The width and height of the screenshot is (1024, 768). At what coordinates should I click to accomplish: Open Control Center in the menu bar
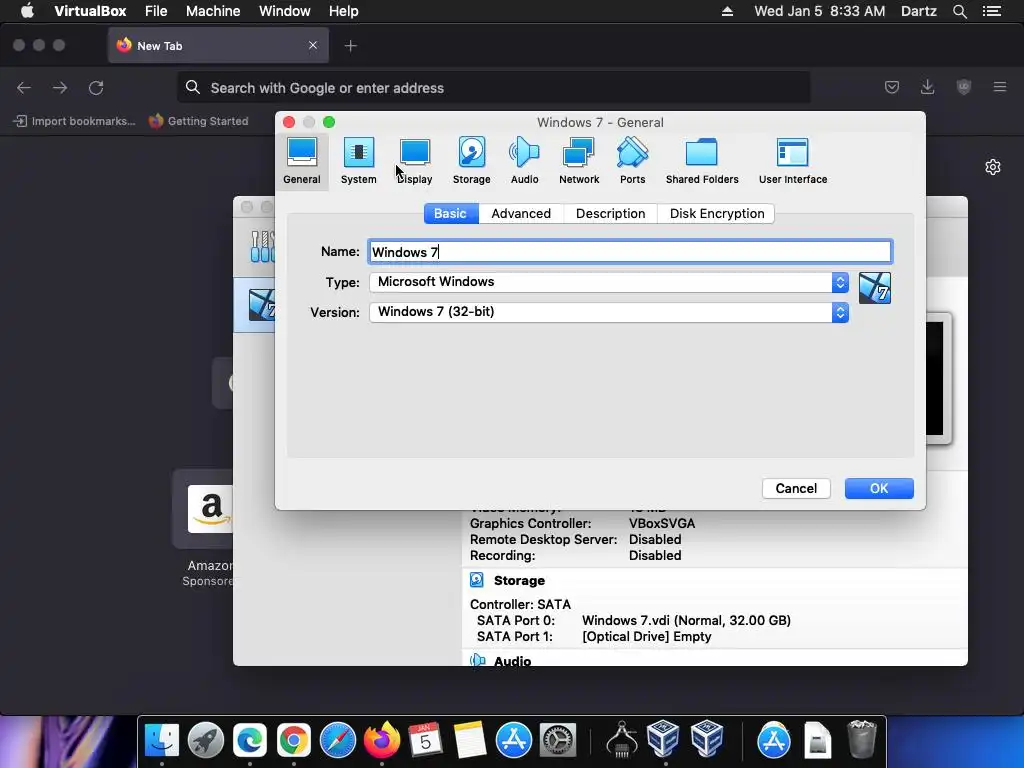pyautogui.click(x=992, y=11)
